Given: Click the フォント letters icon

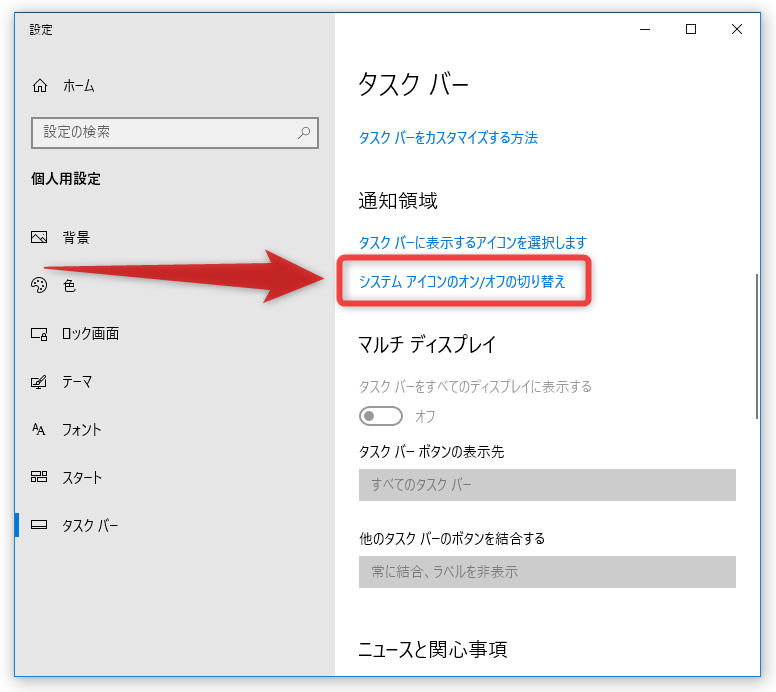Looking at the screenshot, I should tap(39, 429).
